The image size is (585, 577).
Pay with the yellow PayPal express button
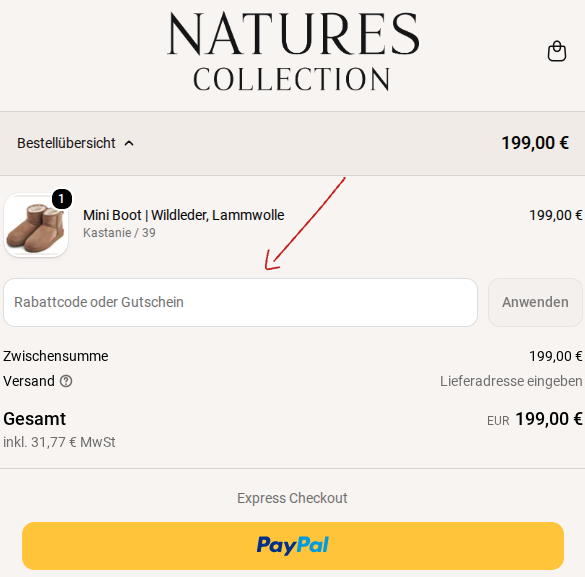tap(293, 546)
